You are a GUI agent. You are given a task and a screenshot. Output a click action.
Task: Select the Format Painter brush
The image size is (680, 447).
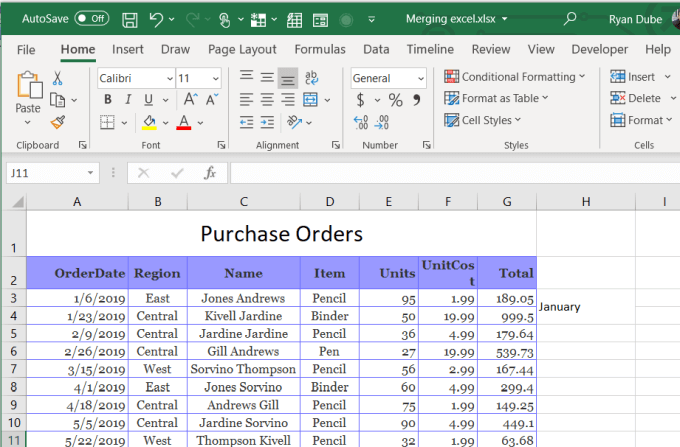coord(57,121)
